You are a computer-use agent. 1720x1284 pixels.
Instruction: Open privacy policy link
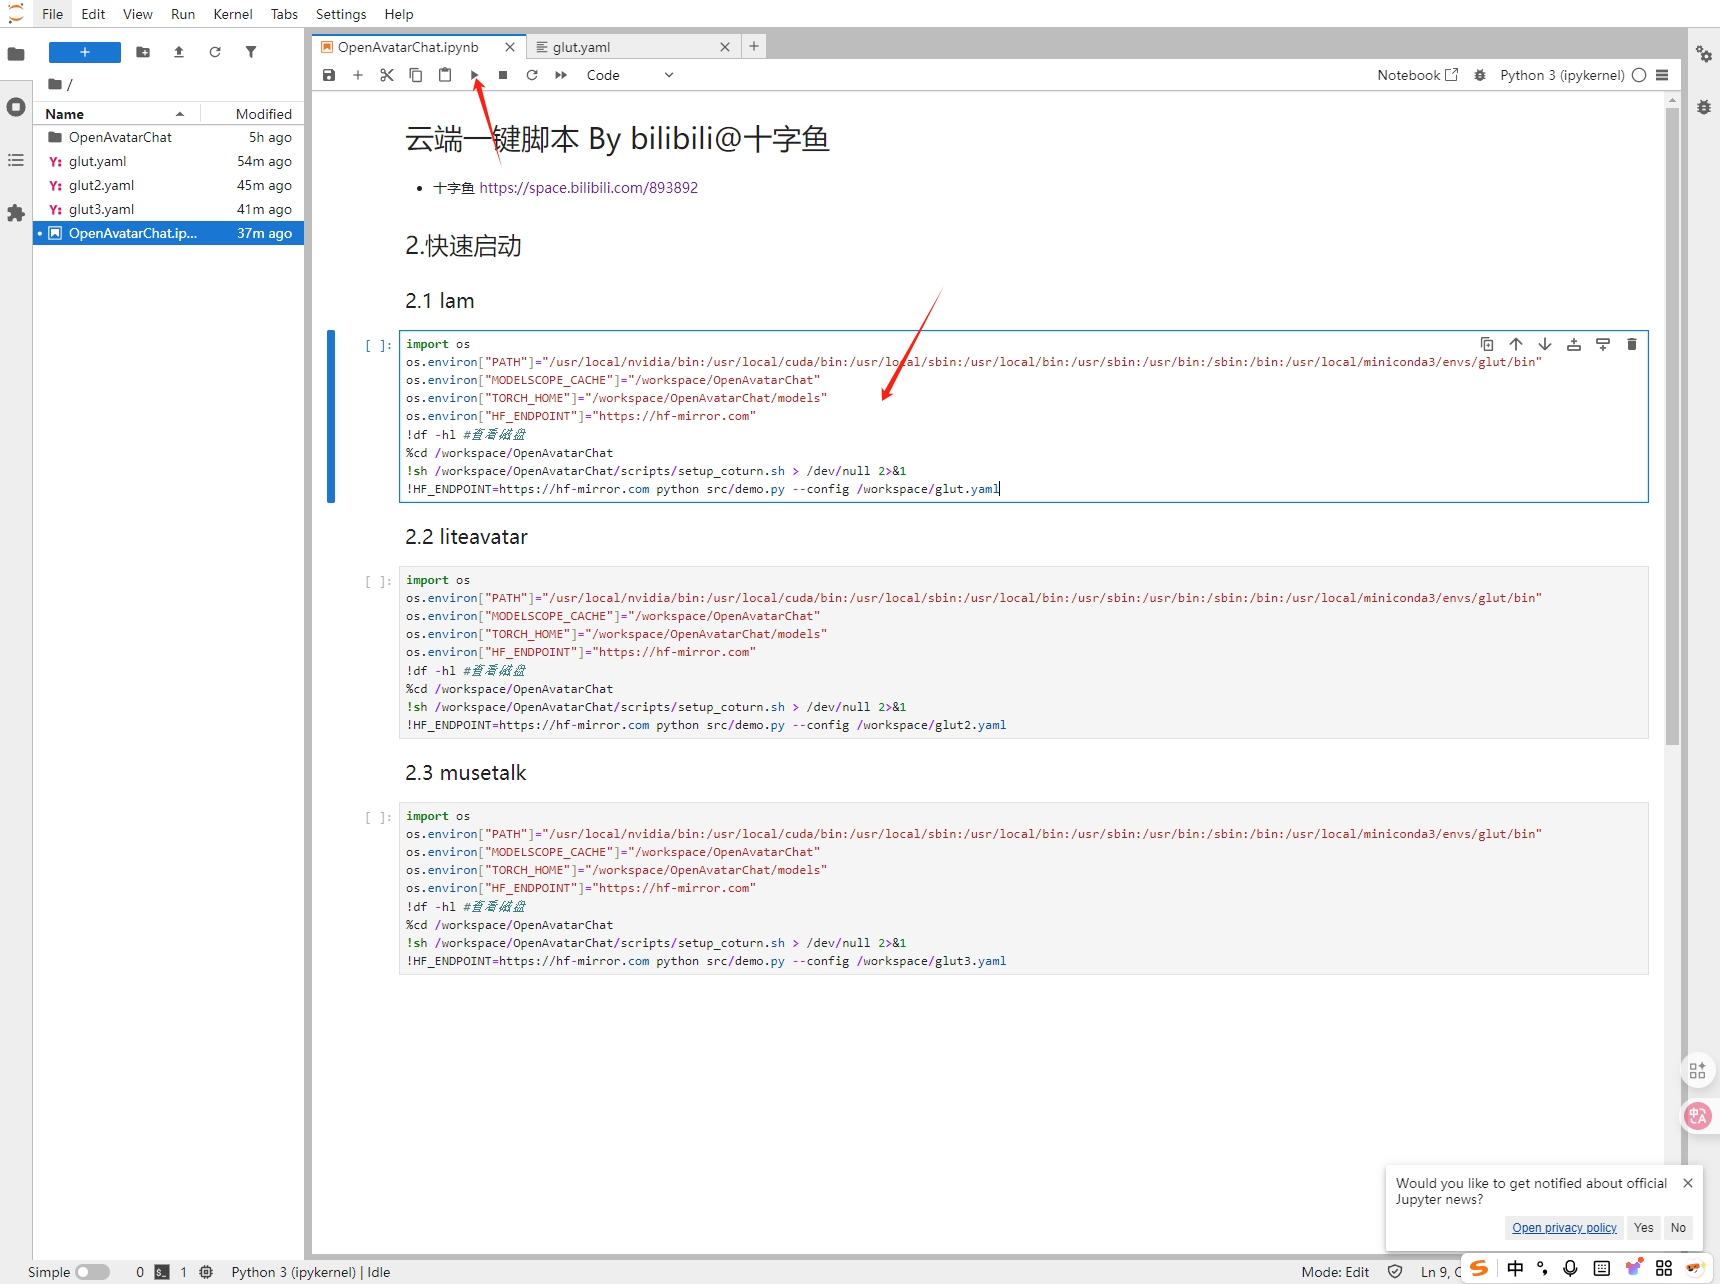click(x=1564, y=1228)
